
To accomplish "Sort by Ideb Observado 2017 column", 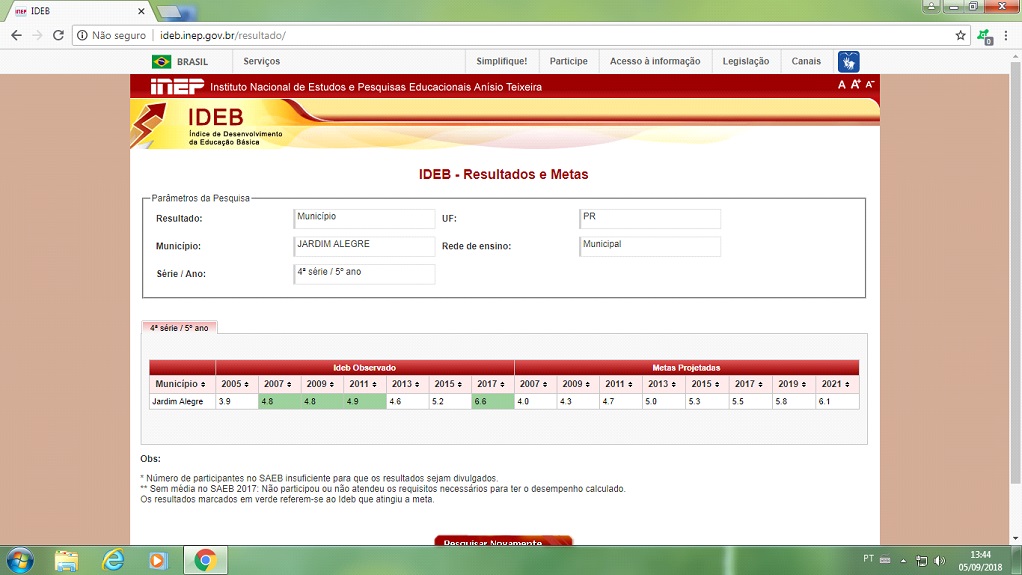I will (492, 384).
